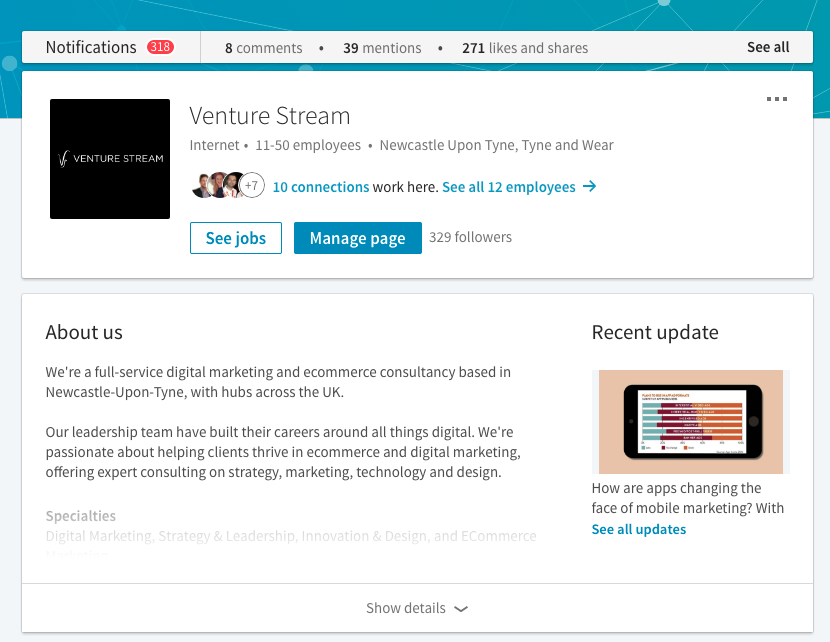Open the Notifications label
The width and height of the screenshot is (830, 642).
91,47
